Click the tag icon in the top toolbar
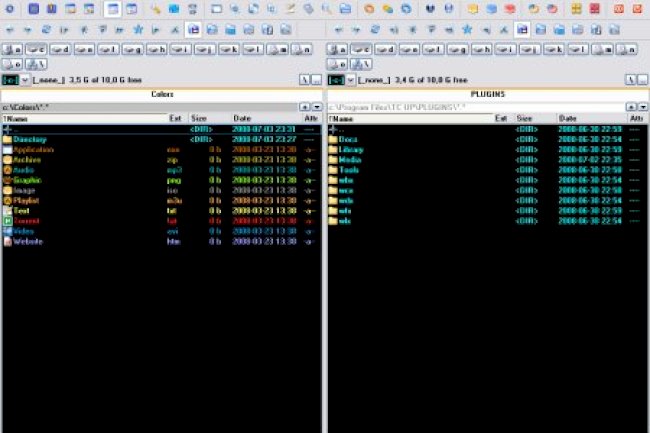 (x=308, y=9)
